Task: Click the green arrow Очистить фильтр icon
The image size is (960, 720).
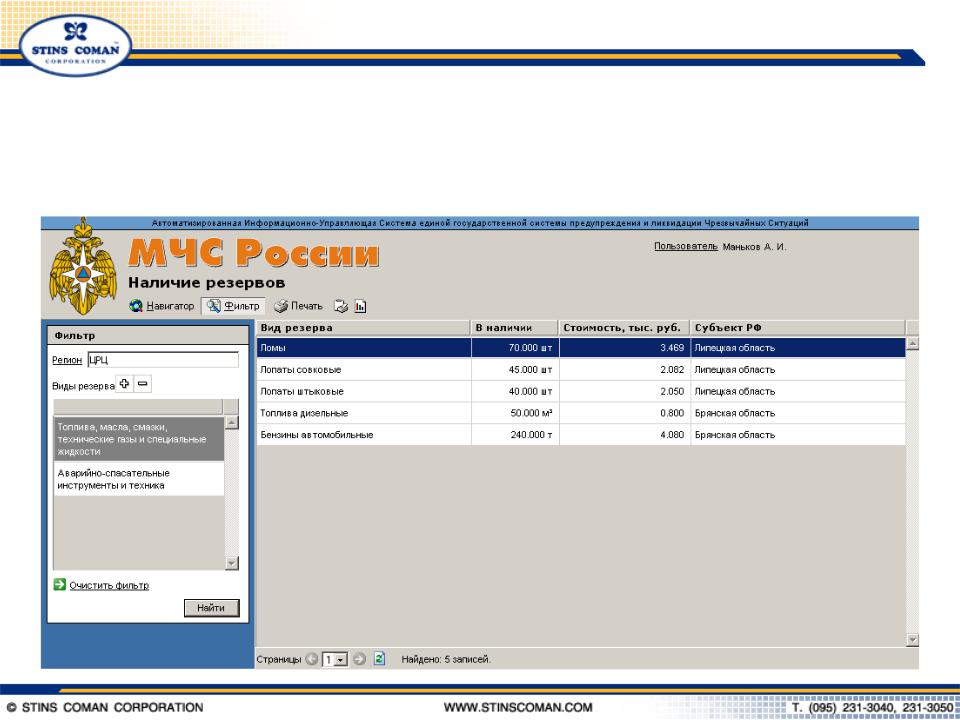Action: pos(59,585)
